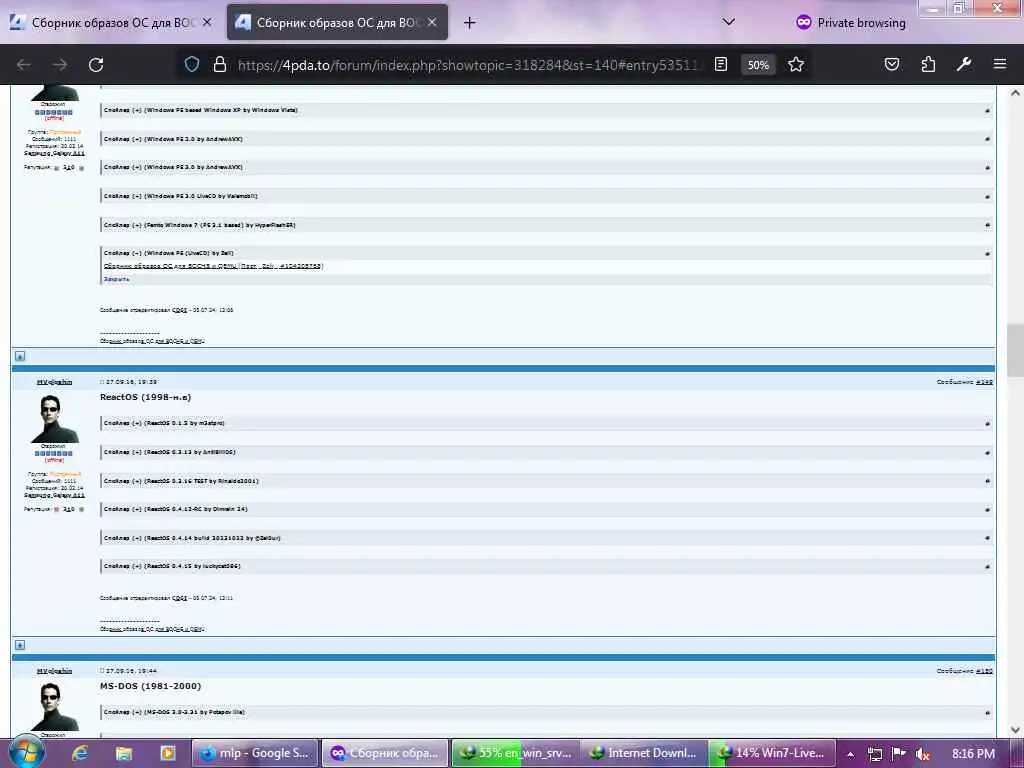Expand spoiler ReactOS 0.1.5
This screenshot has height=768, width=1024.
click(x=546, y=423)
